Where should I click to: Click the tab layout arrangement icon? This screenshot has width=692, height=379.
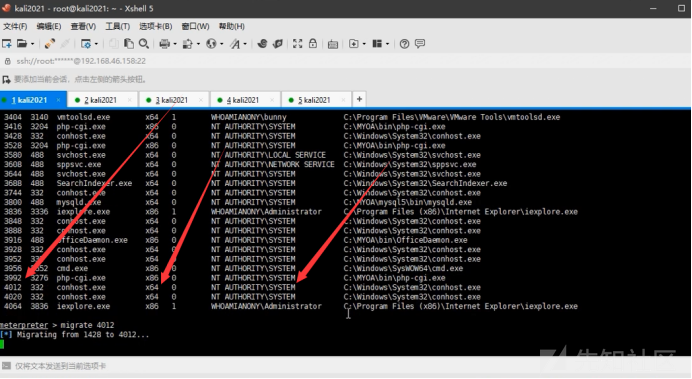tap(377, 44)
